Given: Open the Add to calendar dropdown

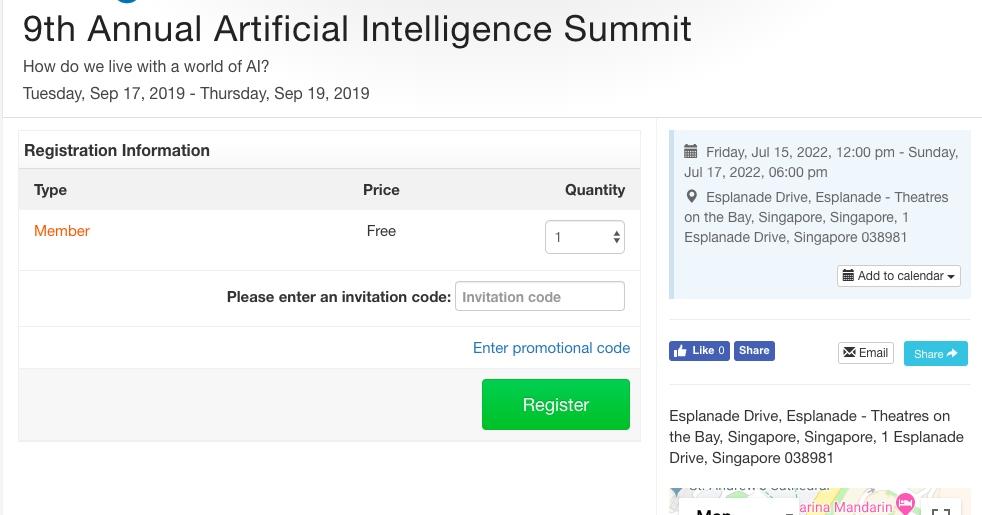Looking at the screenshot, I should (899, 276).
